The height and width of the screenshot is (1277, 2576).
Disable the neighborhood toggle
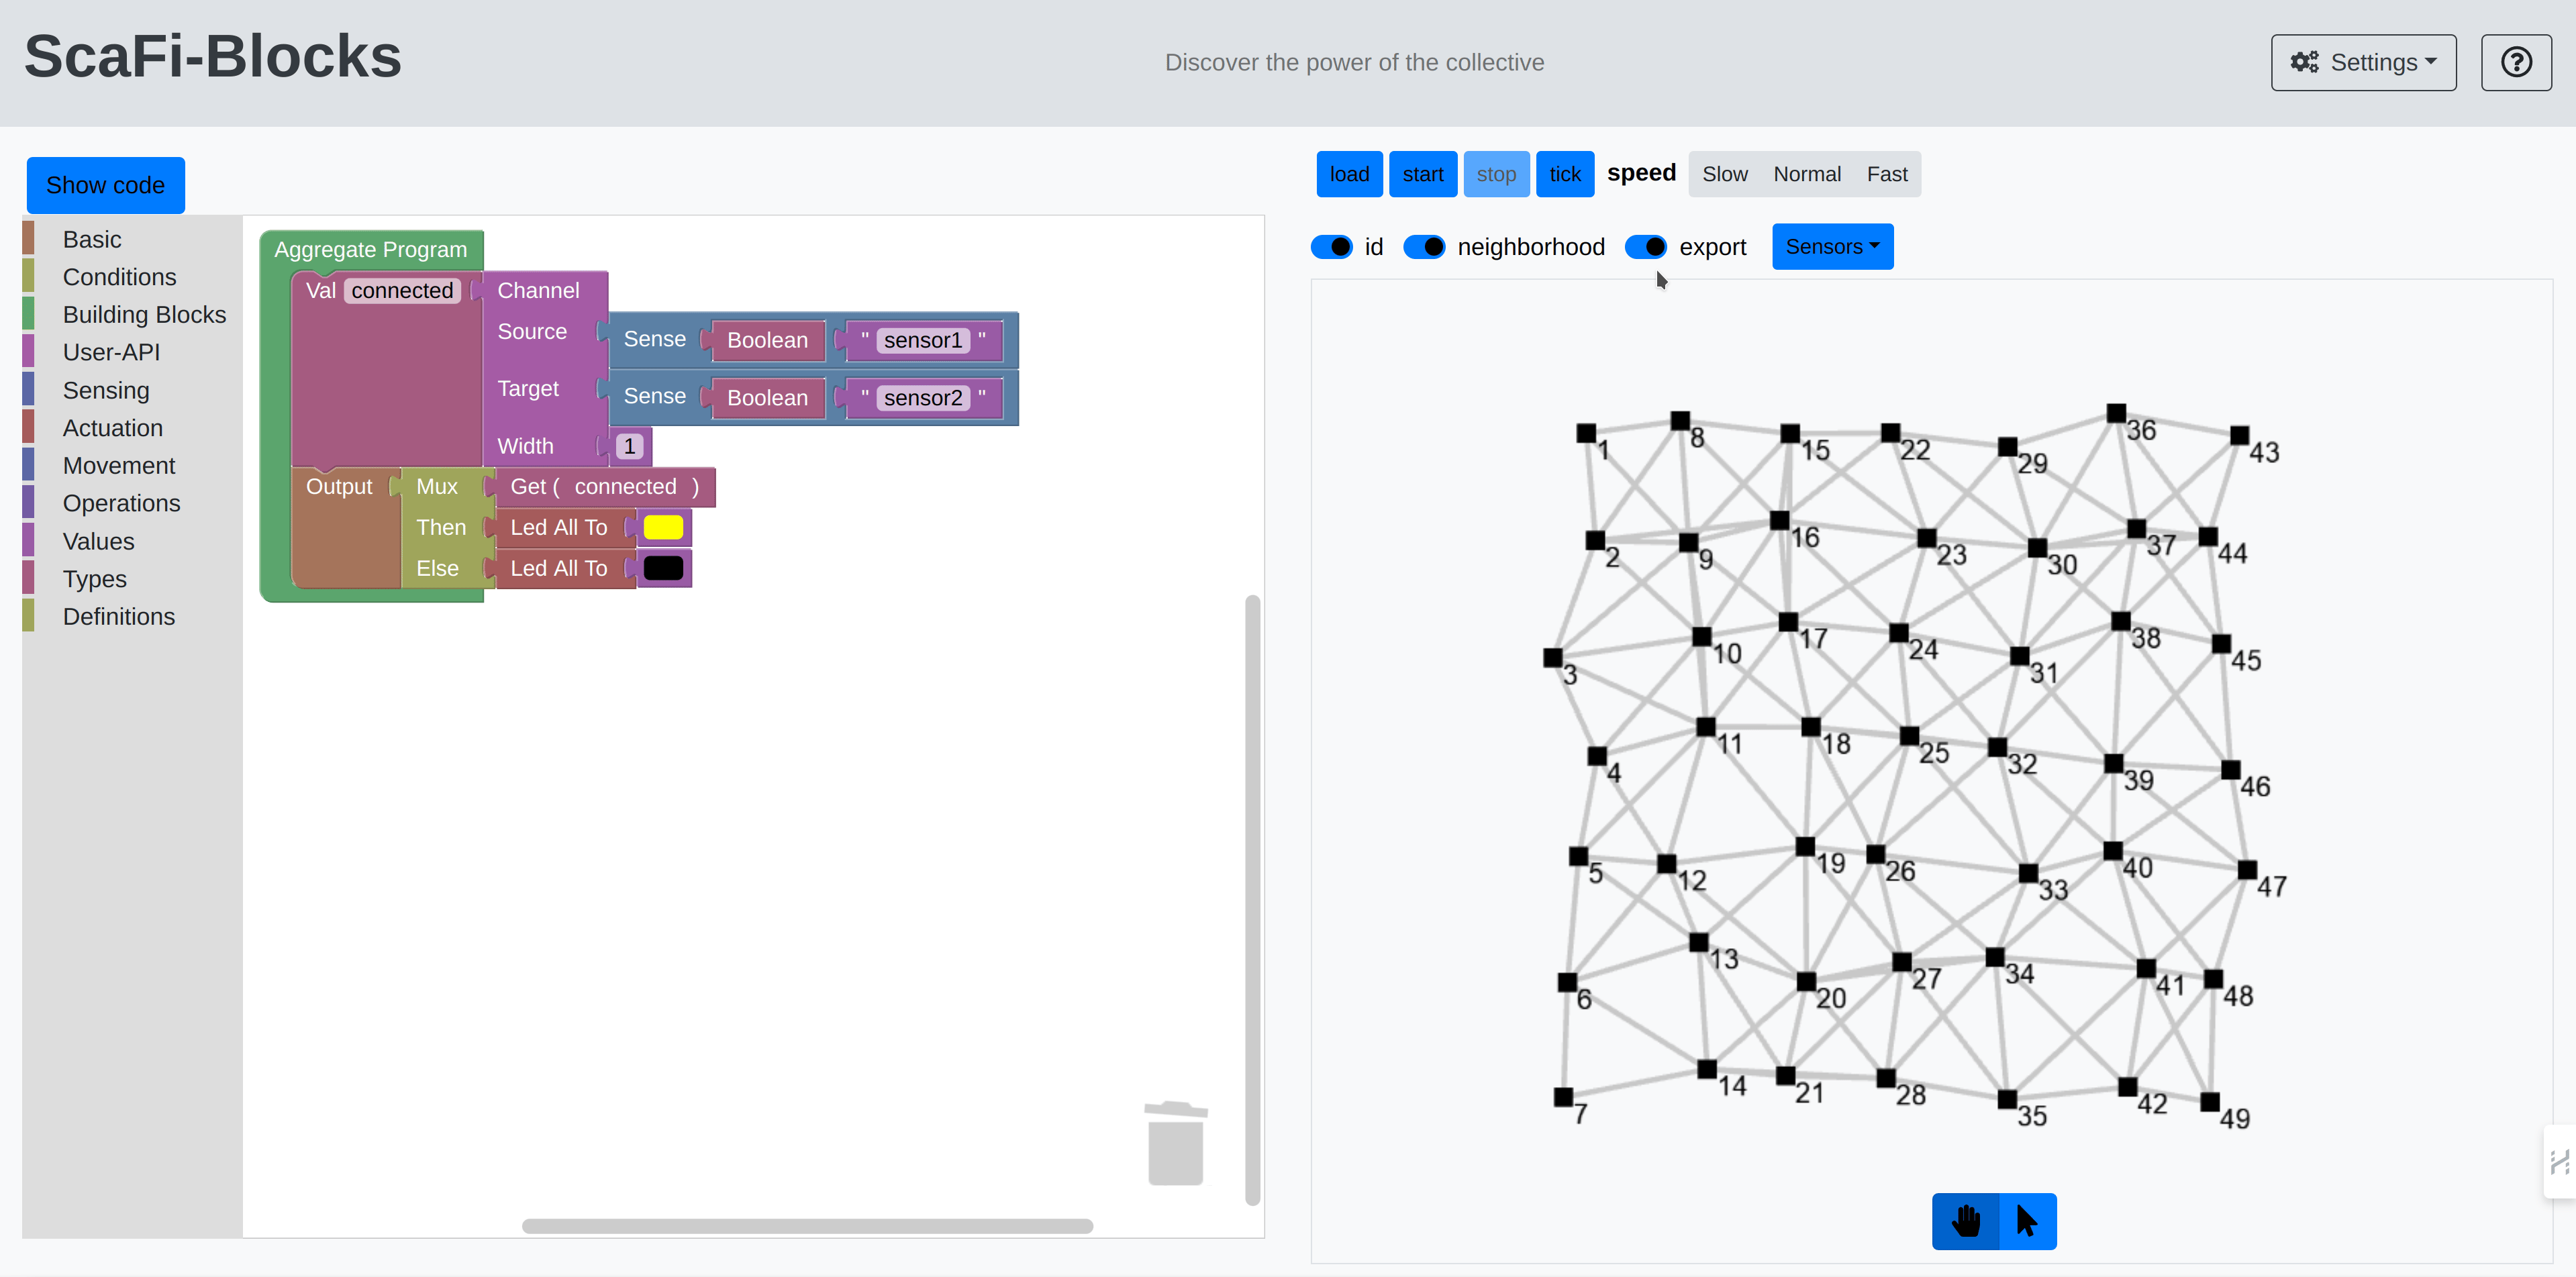(x=1424, y=247)
